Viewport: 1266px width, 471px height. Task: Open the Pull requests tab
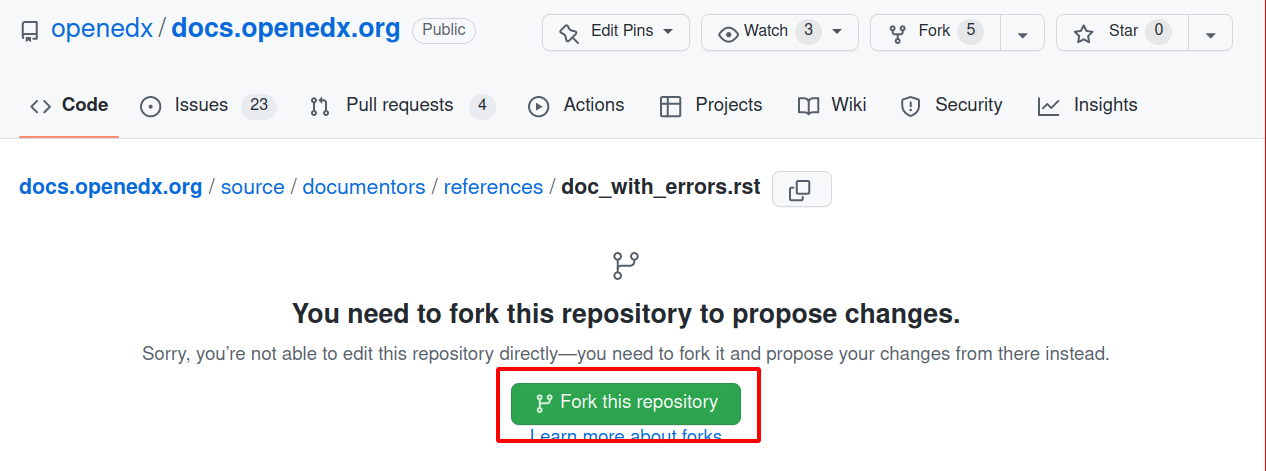tap(401, 105)
